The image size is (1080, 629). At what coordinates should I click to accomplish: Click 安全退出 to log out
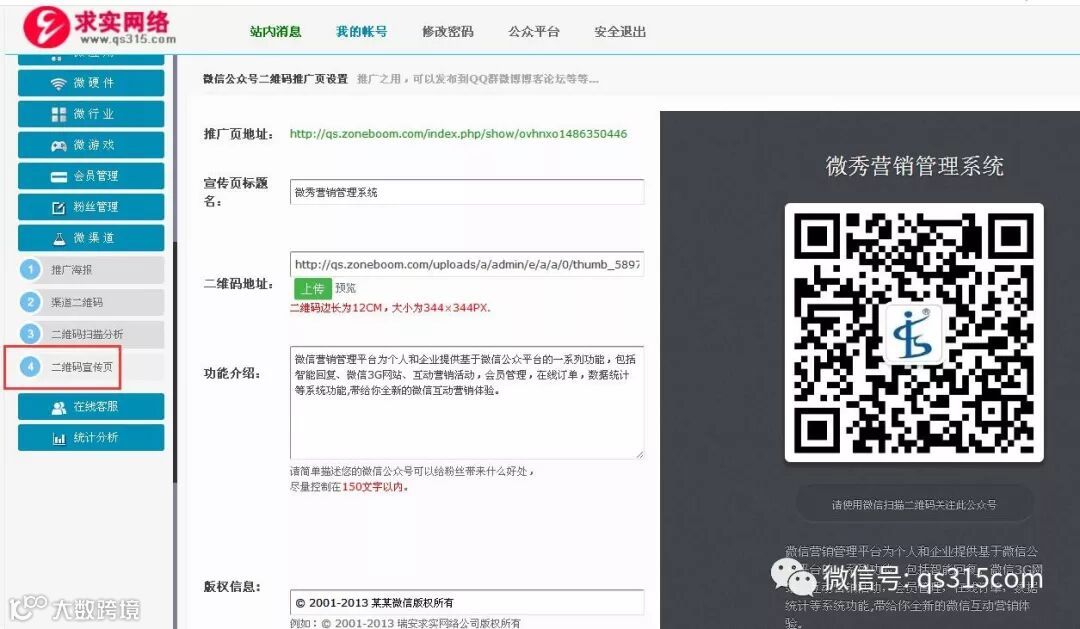620,31
